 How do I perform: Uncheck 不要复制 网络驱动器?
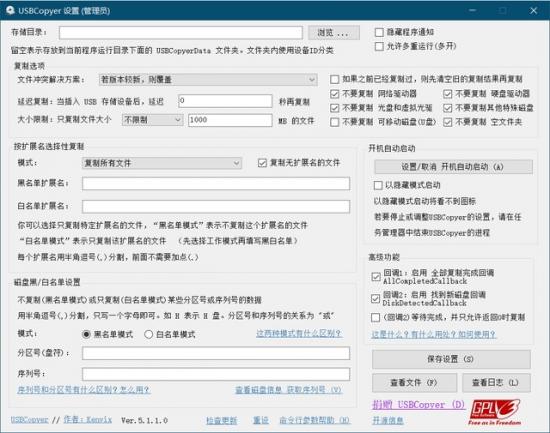334,94
